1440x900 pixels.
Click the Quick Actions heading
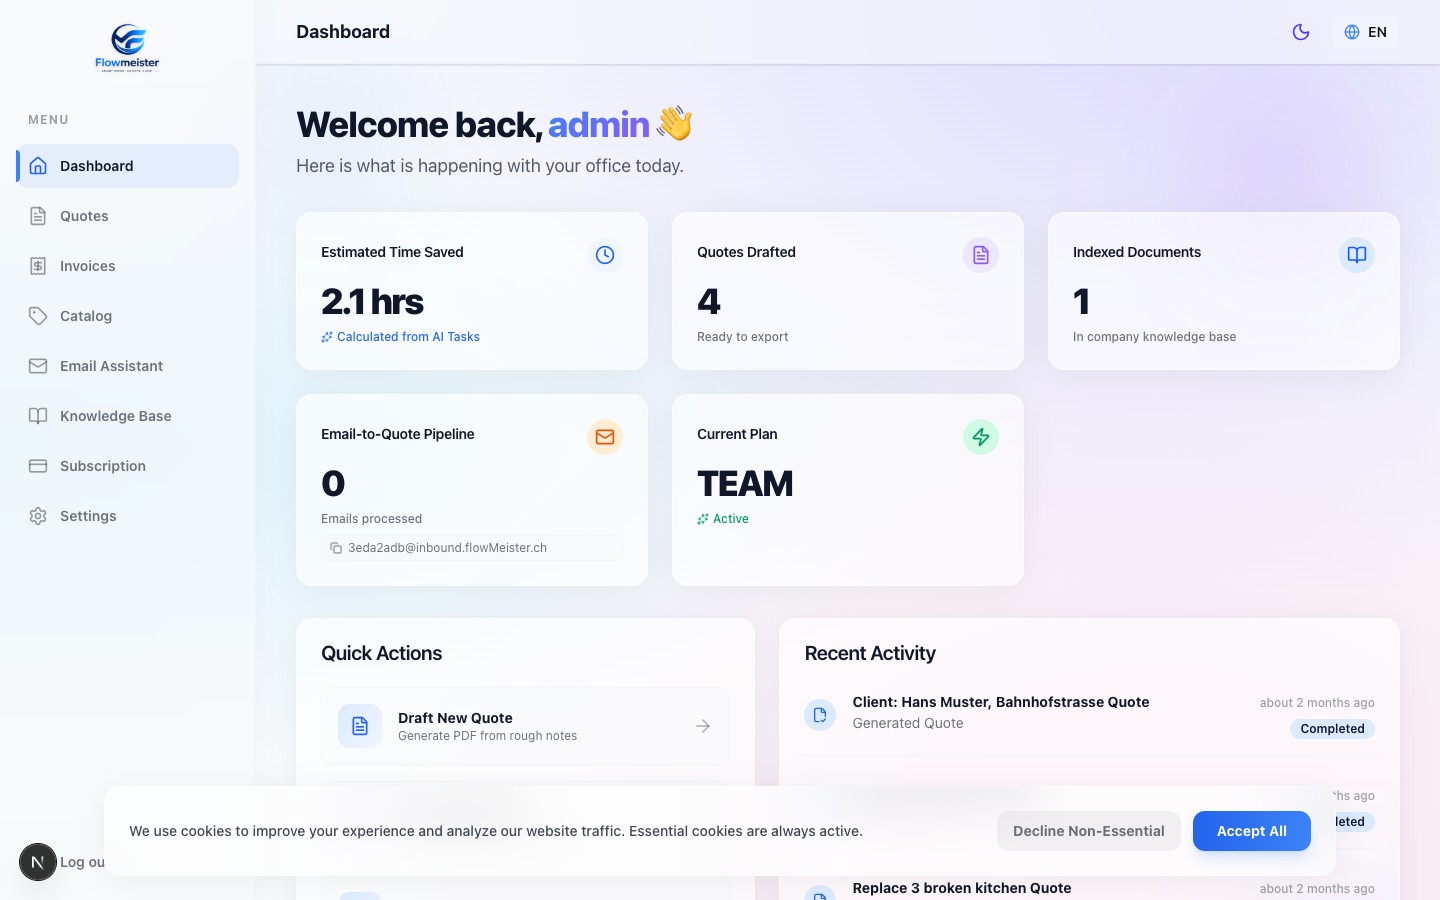381,653
